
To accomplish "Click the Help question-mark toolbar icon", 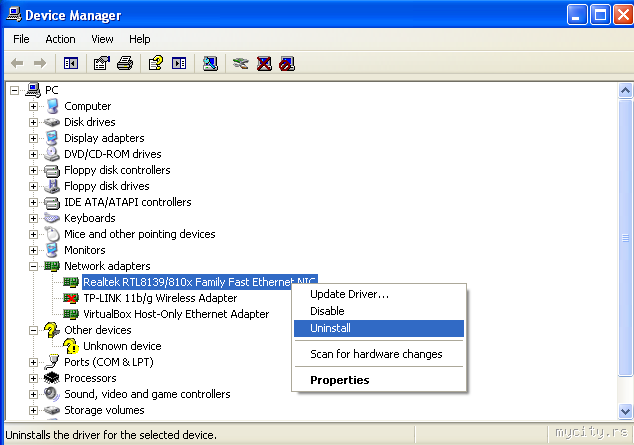I will tap(156, 63).
